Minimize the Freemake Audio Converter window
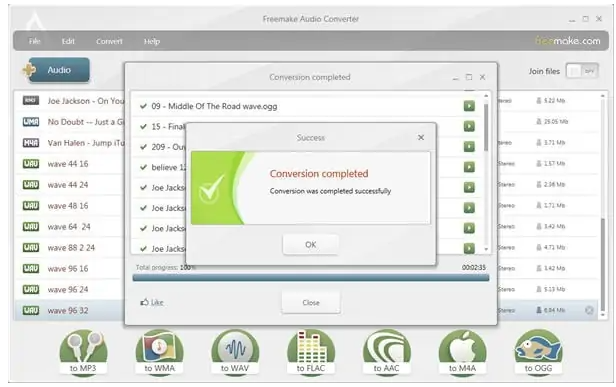This screenshot has height=387, width=616. point(572,19)
